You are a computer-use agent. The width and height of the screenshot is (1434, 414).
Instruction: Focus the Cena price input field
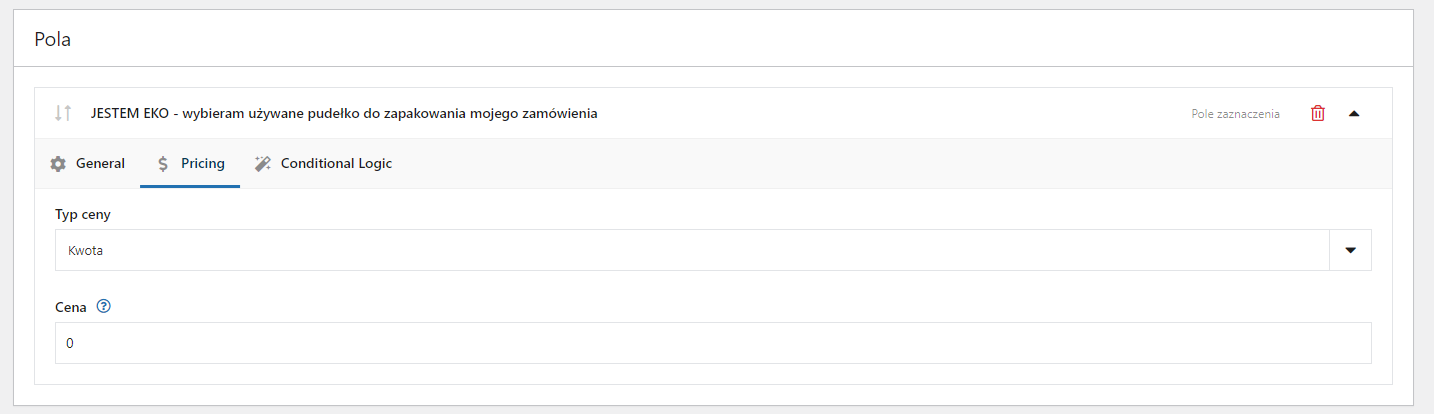pos(713,343)
